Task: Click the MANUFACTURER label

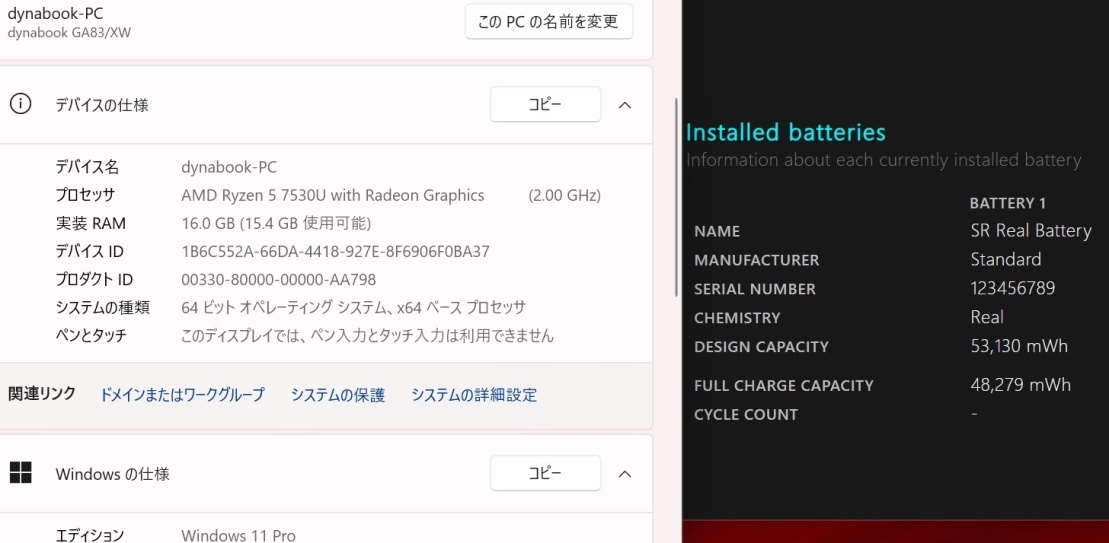Action: pyautogui.click(x=757, y=260)
